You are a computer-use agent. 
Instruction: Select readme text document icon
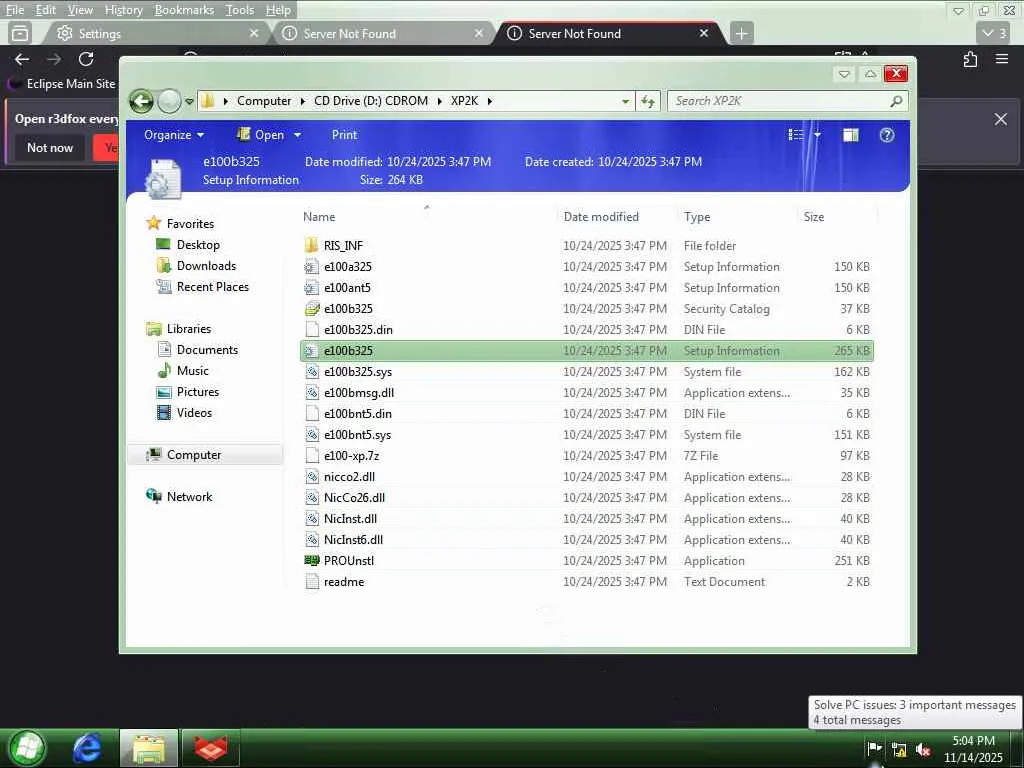tap(312, 581)
